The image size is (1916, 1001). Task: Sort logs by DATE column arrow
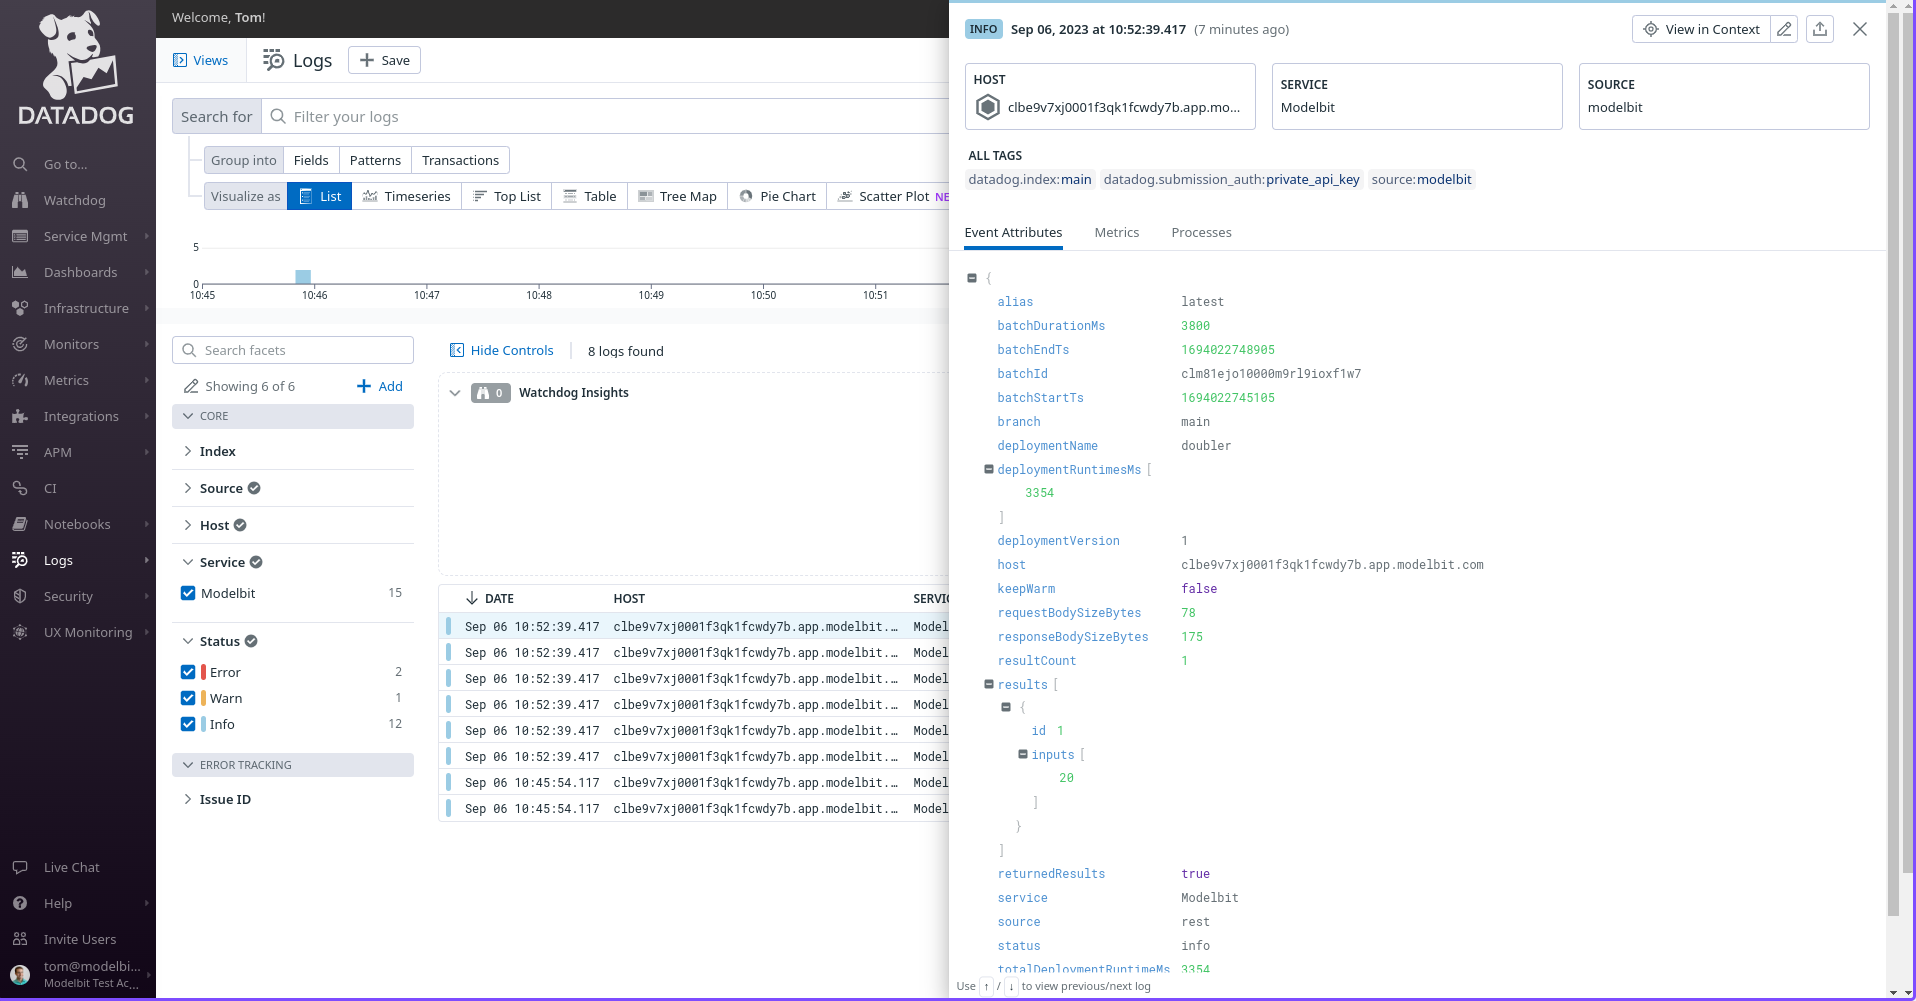point(471,598)
